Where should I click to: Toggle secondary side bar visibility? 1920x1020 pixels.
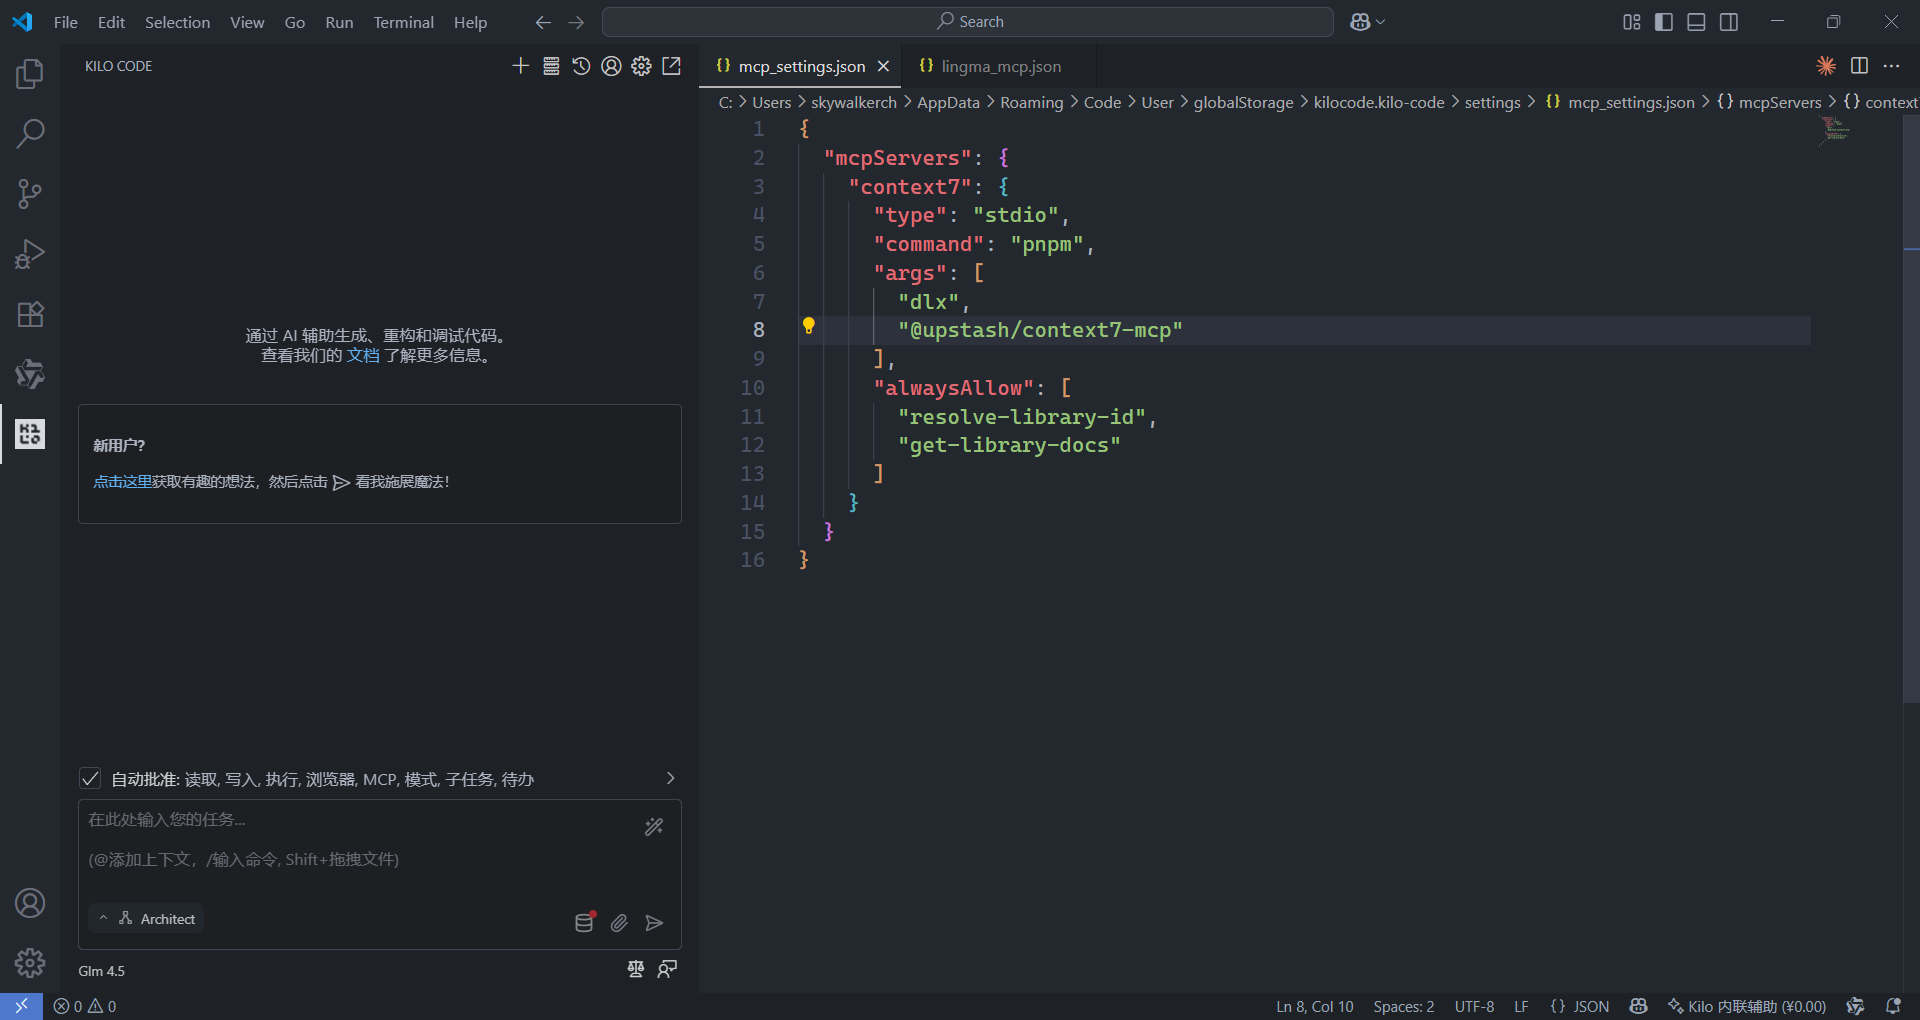1729,22
